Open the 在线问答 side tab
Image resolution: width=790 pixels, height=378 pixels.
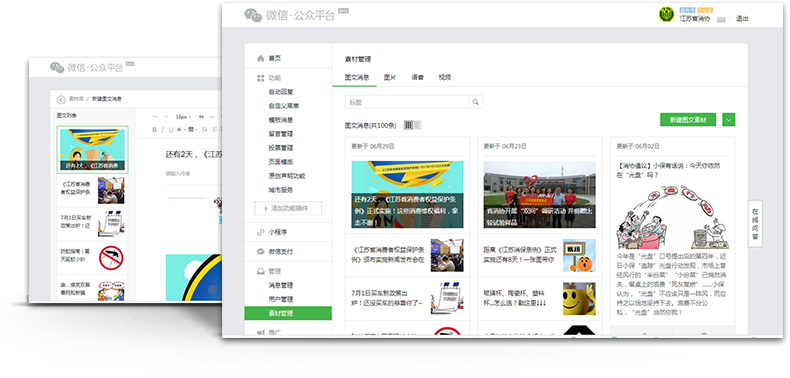pyautogui.click(x=755, y=224)
